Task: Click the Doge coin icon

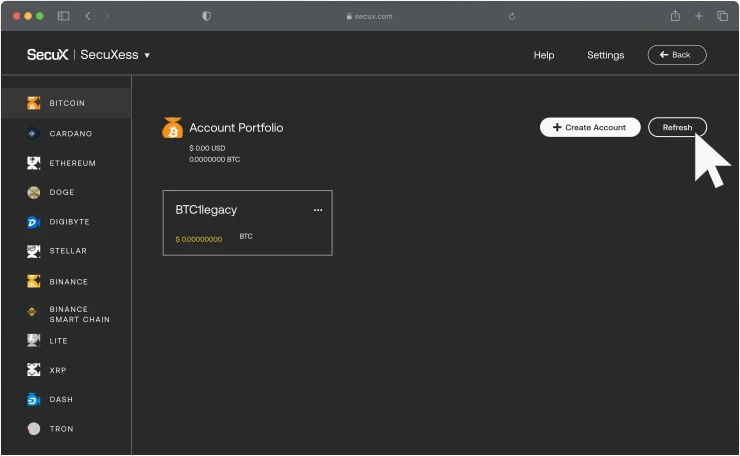Action: (x=34, y=192)
